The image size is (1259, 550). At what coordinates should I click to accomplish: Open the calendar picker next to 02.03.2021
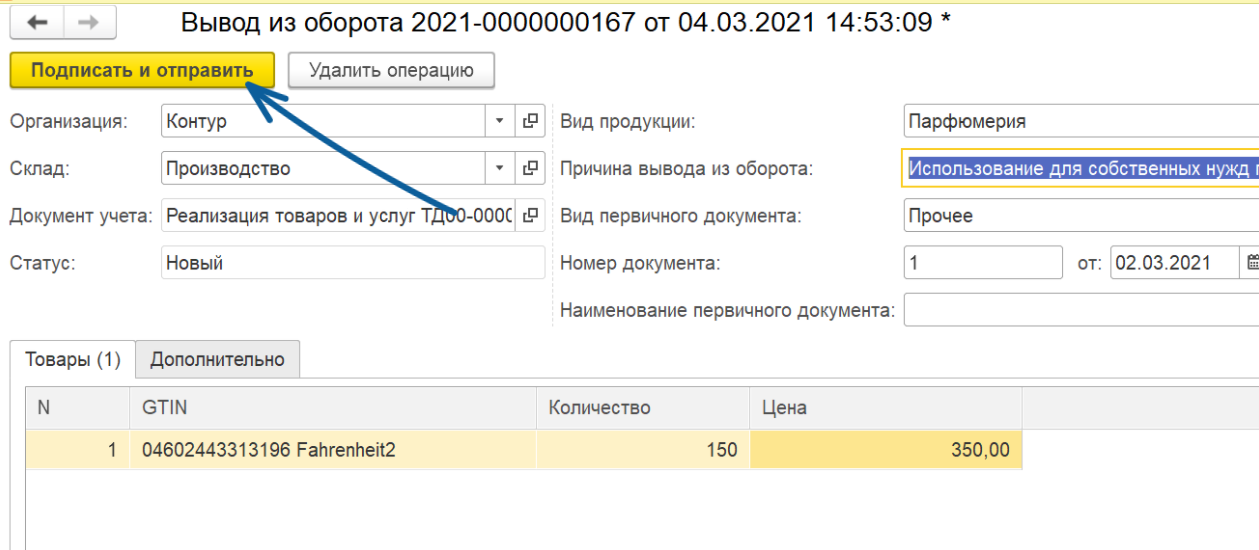(1251, 263)
